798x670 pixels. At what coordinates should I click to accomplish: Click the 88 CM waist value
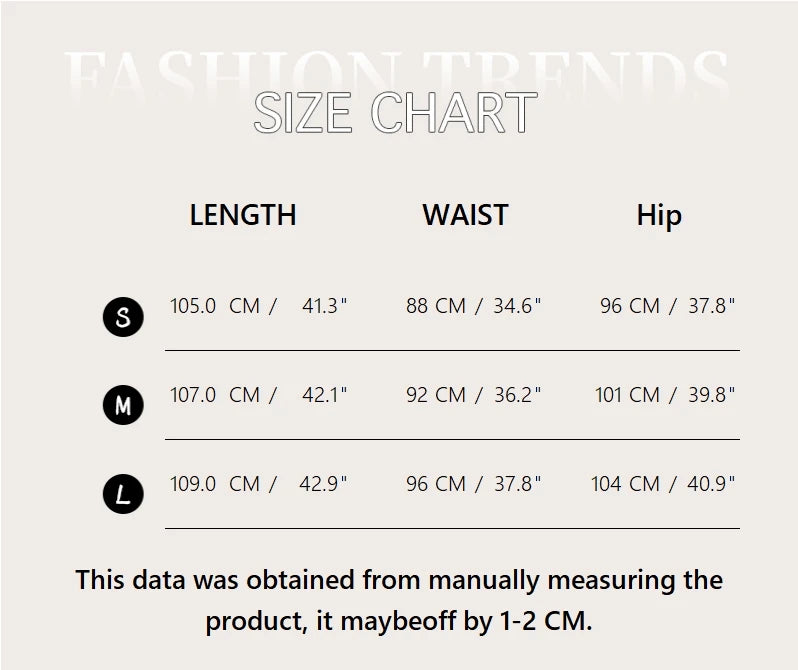click(x=436, y=306)
